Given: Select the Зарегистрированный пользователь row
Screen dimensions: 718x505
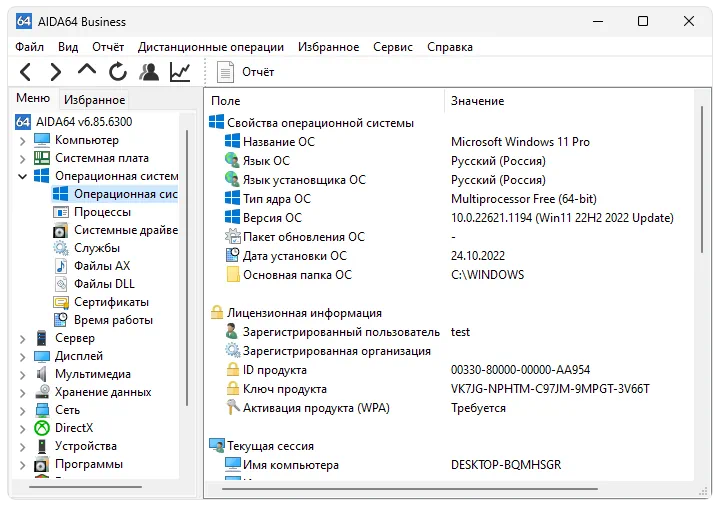Looking at the screenshot, I should 449,332.
